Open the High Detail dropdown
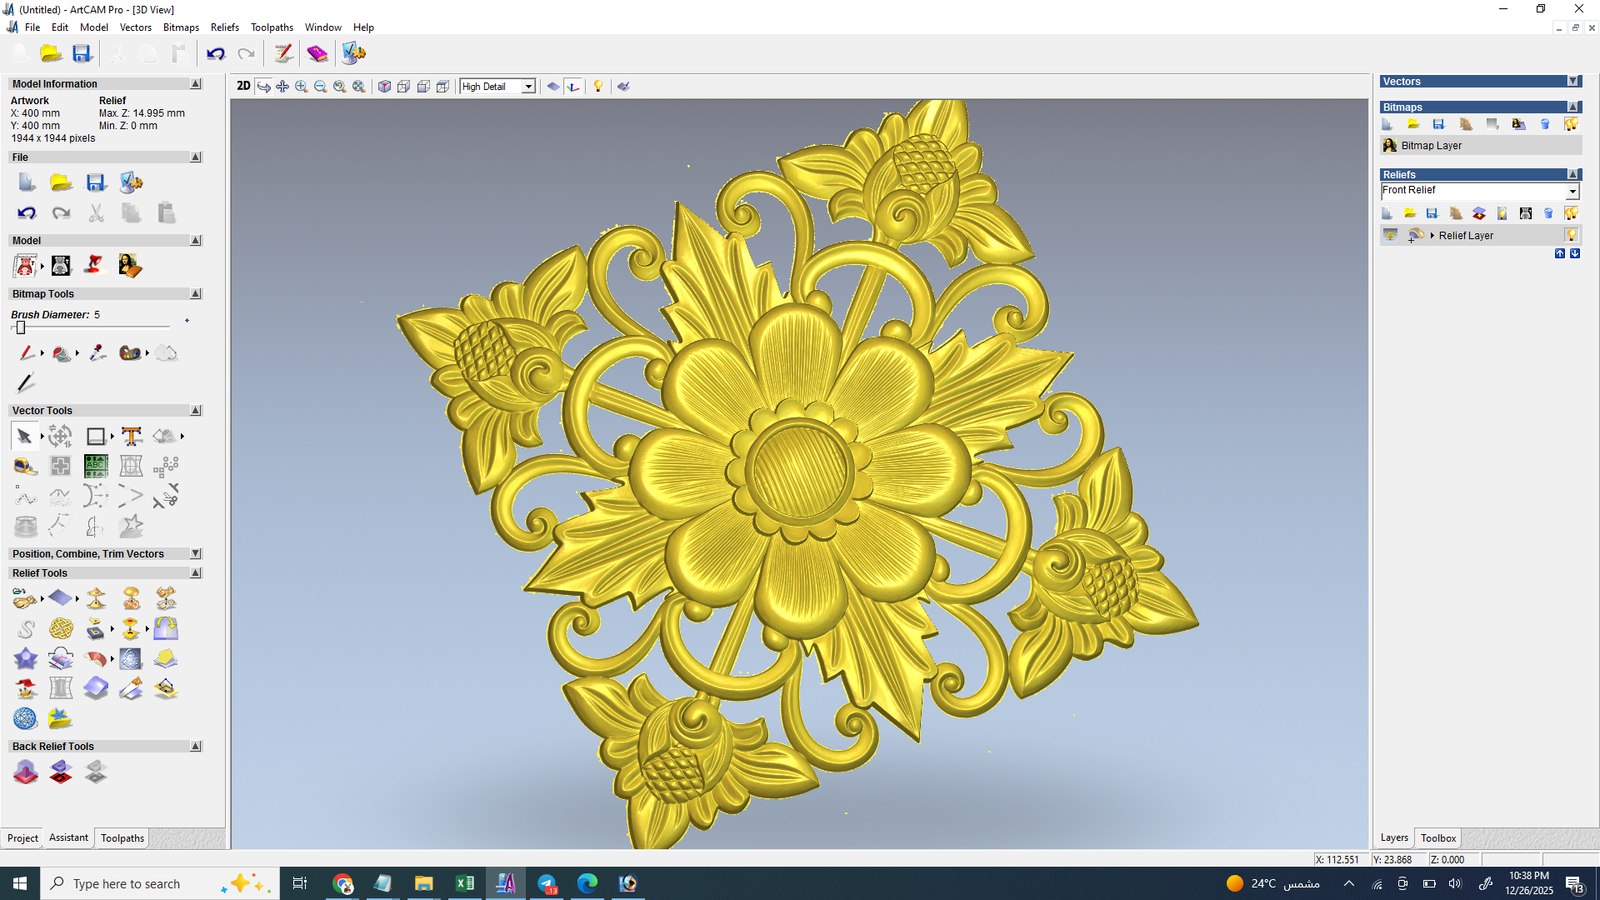 tap(528, 87)
